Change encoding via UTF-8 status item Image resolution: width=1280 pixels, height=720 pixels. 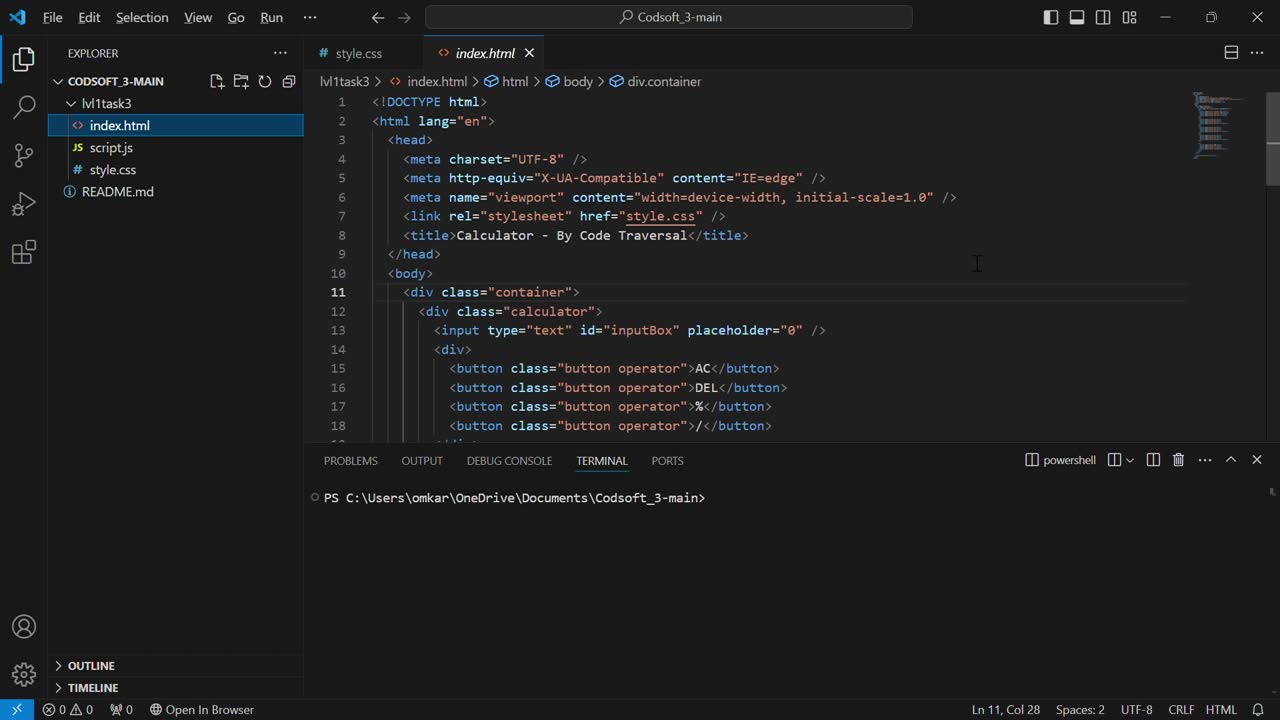[x=1137, y=710]
